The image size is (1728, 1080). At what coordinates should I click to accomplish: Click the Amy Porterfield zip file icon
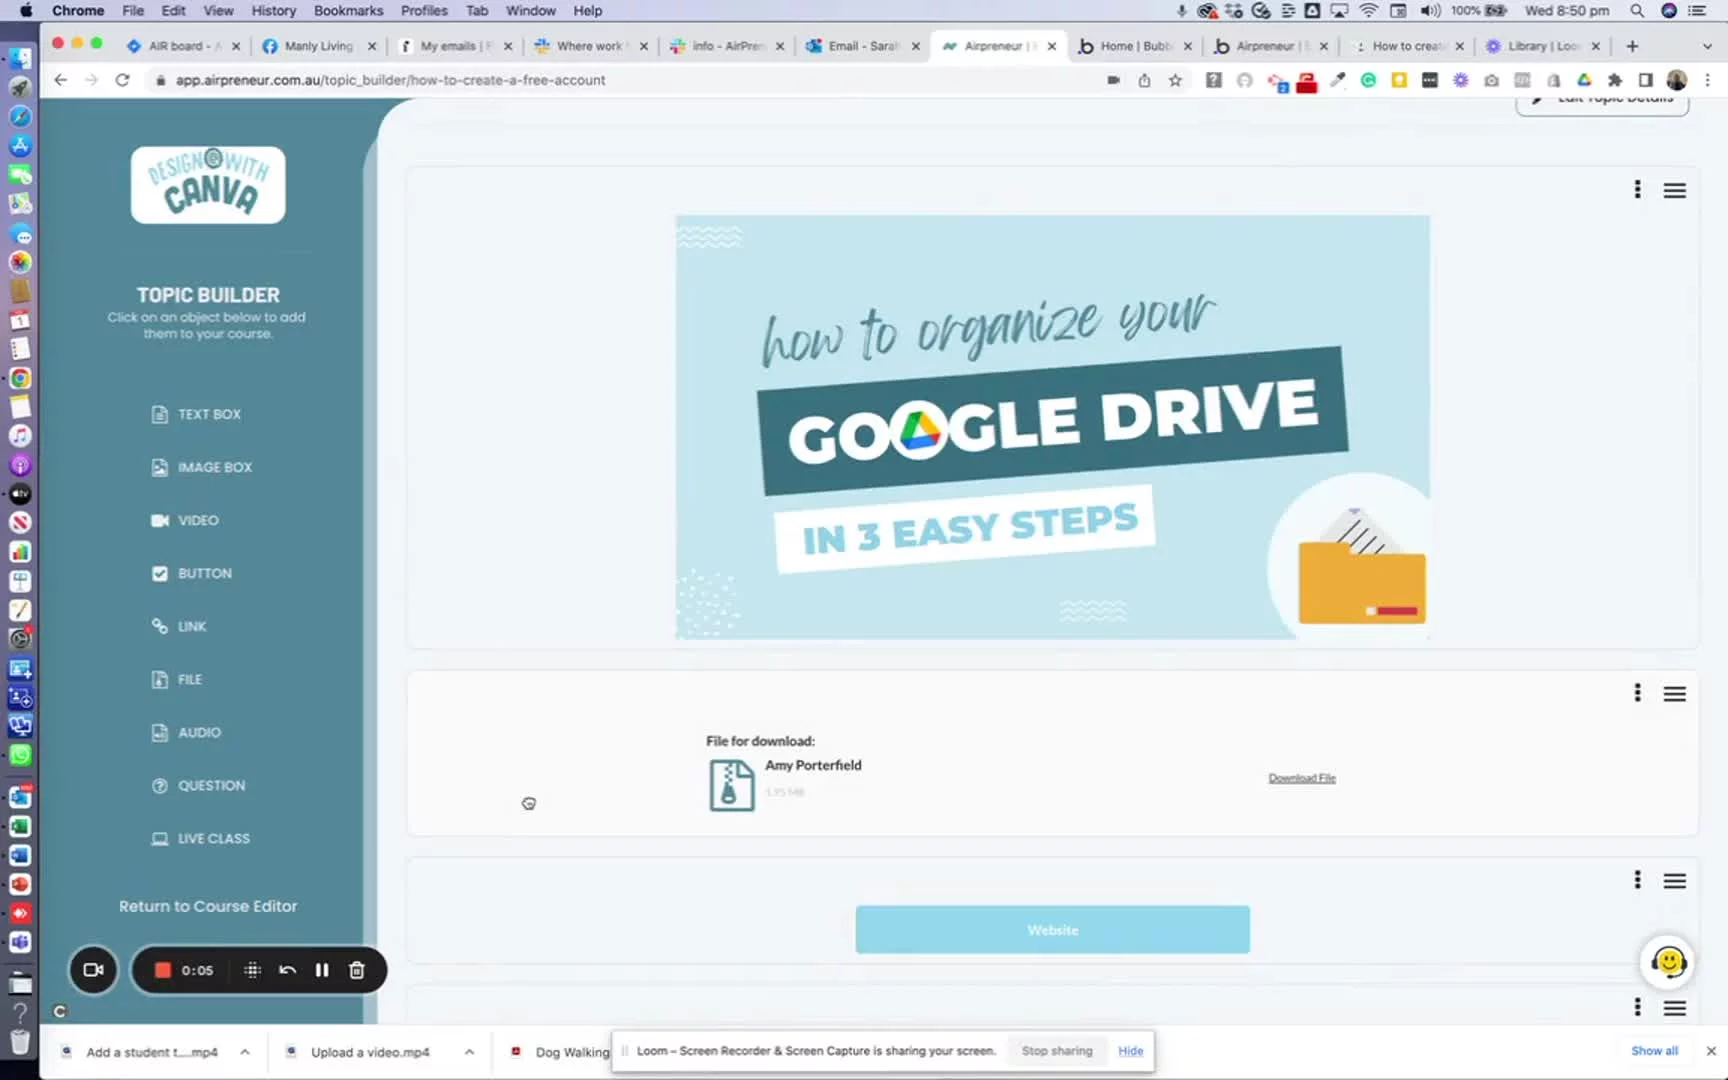pyautogui.click(x=731, y=785)
